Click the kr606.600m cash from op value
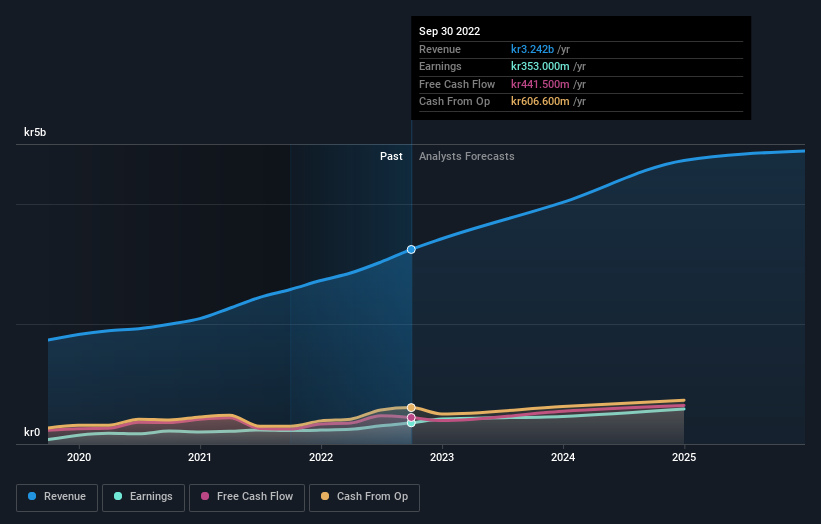This screenshot has height=524, width=821. coord(540,102)
